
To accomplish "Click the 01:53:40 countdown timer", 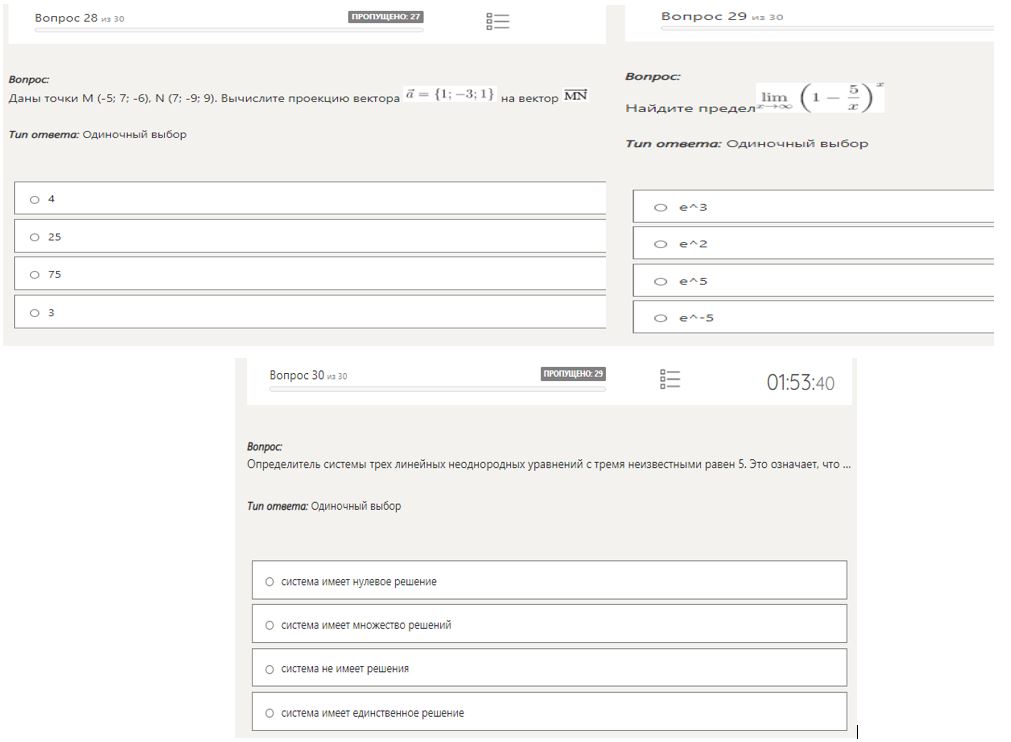I will [x=800, y=383].
